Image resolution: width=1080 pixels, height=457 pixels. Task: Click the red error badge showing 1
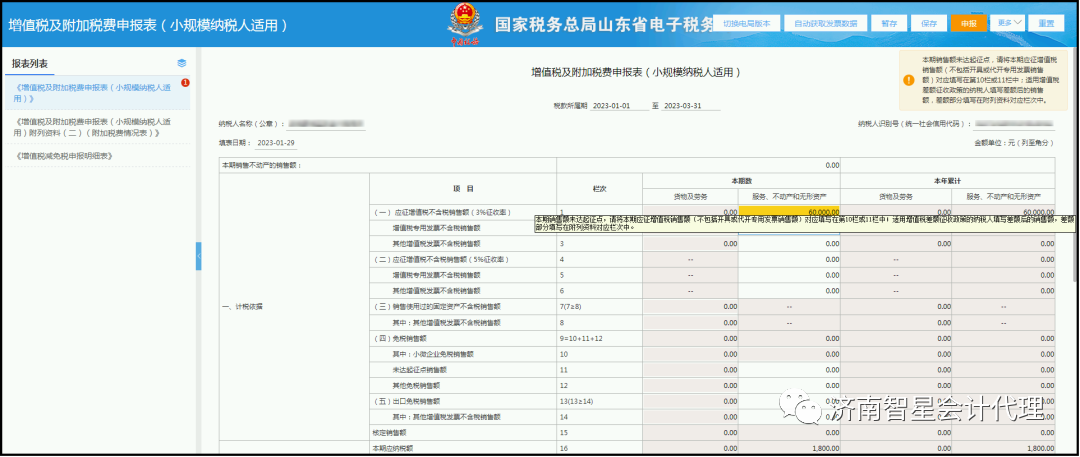185,83
